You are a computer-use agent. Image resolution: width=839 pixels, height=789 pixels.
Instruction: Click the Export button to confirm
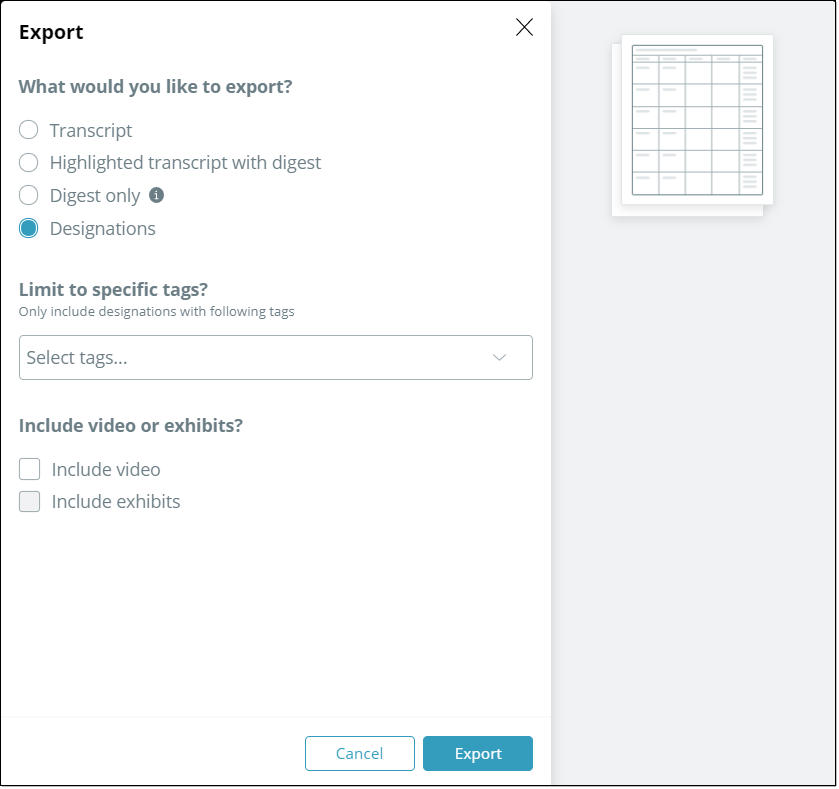coord(477,753)
